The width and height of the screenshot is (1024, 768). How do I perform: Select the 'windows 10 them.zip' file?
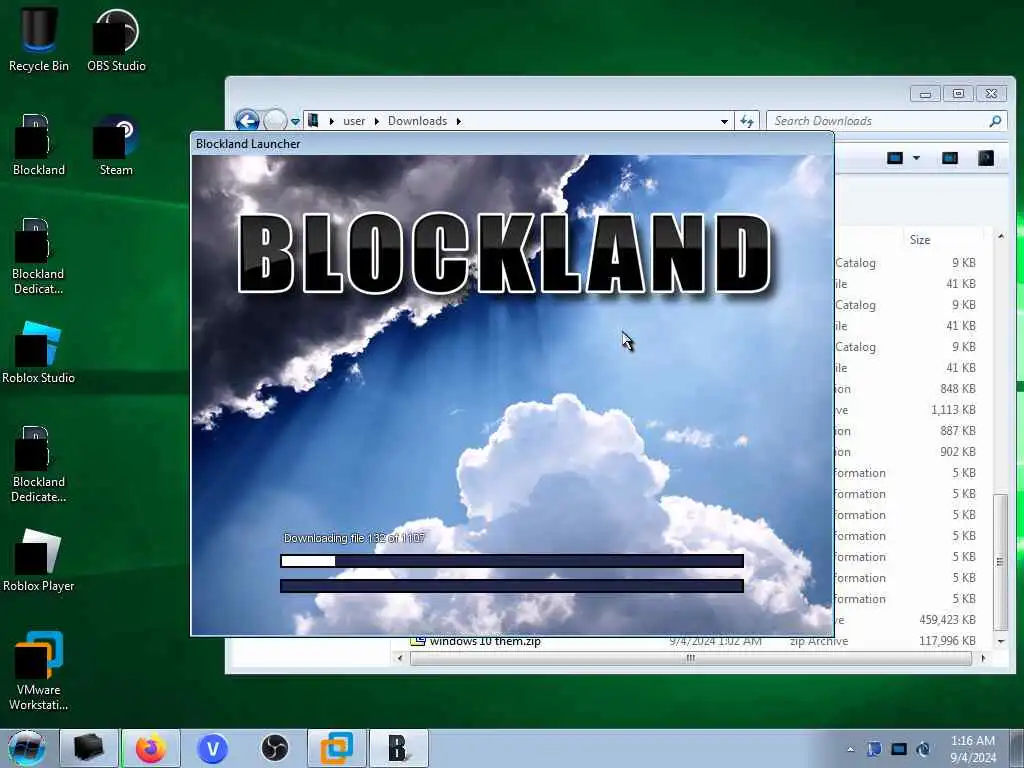click(485, 641)
